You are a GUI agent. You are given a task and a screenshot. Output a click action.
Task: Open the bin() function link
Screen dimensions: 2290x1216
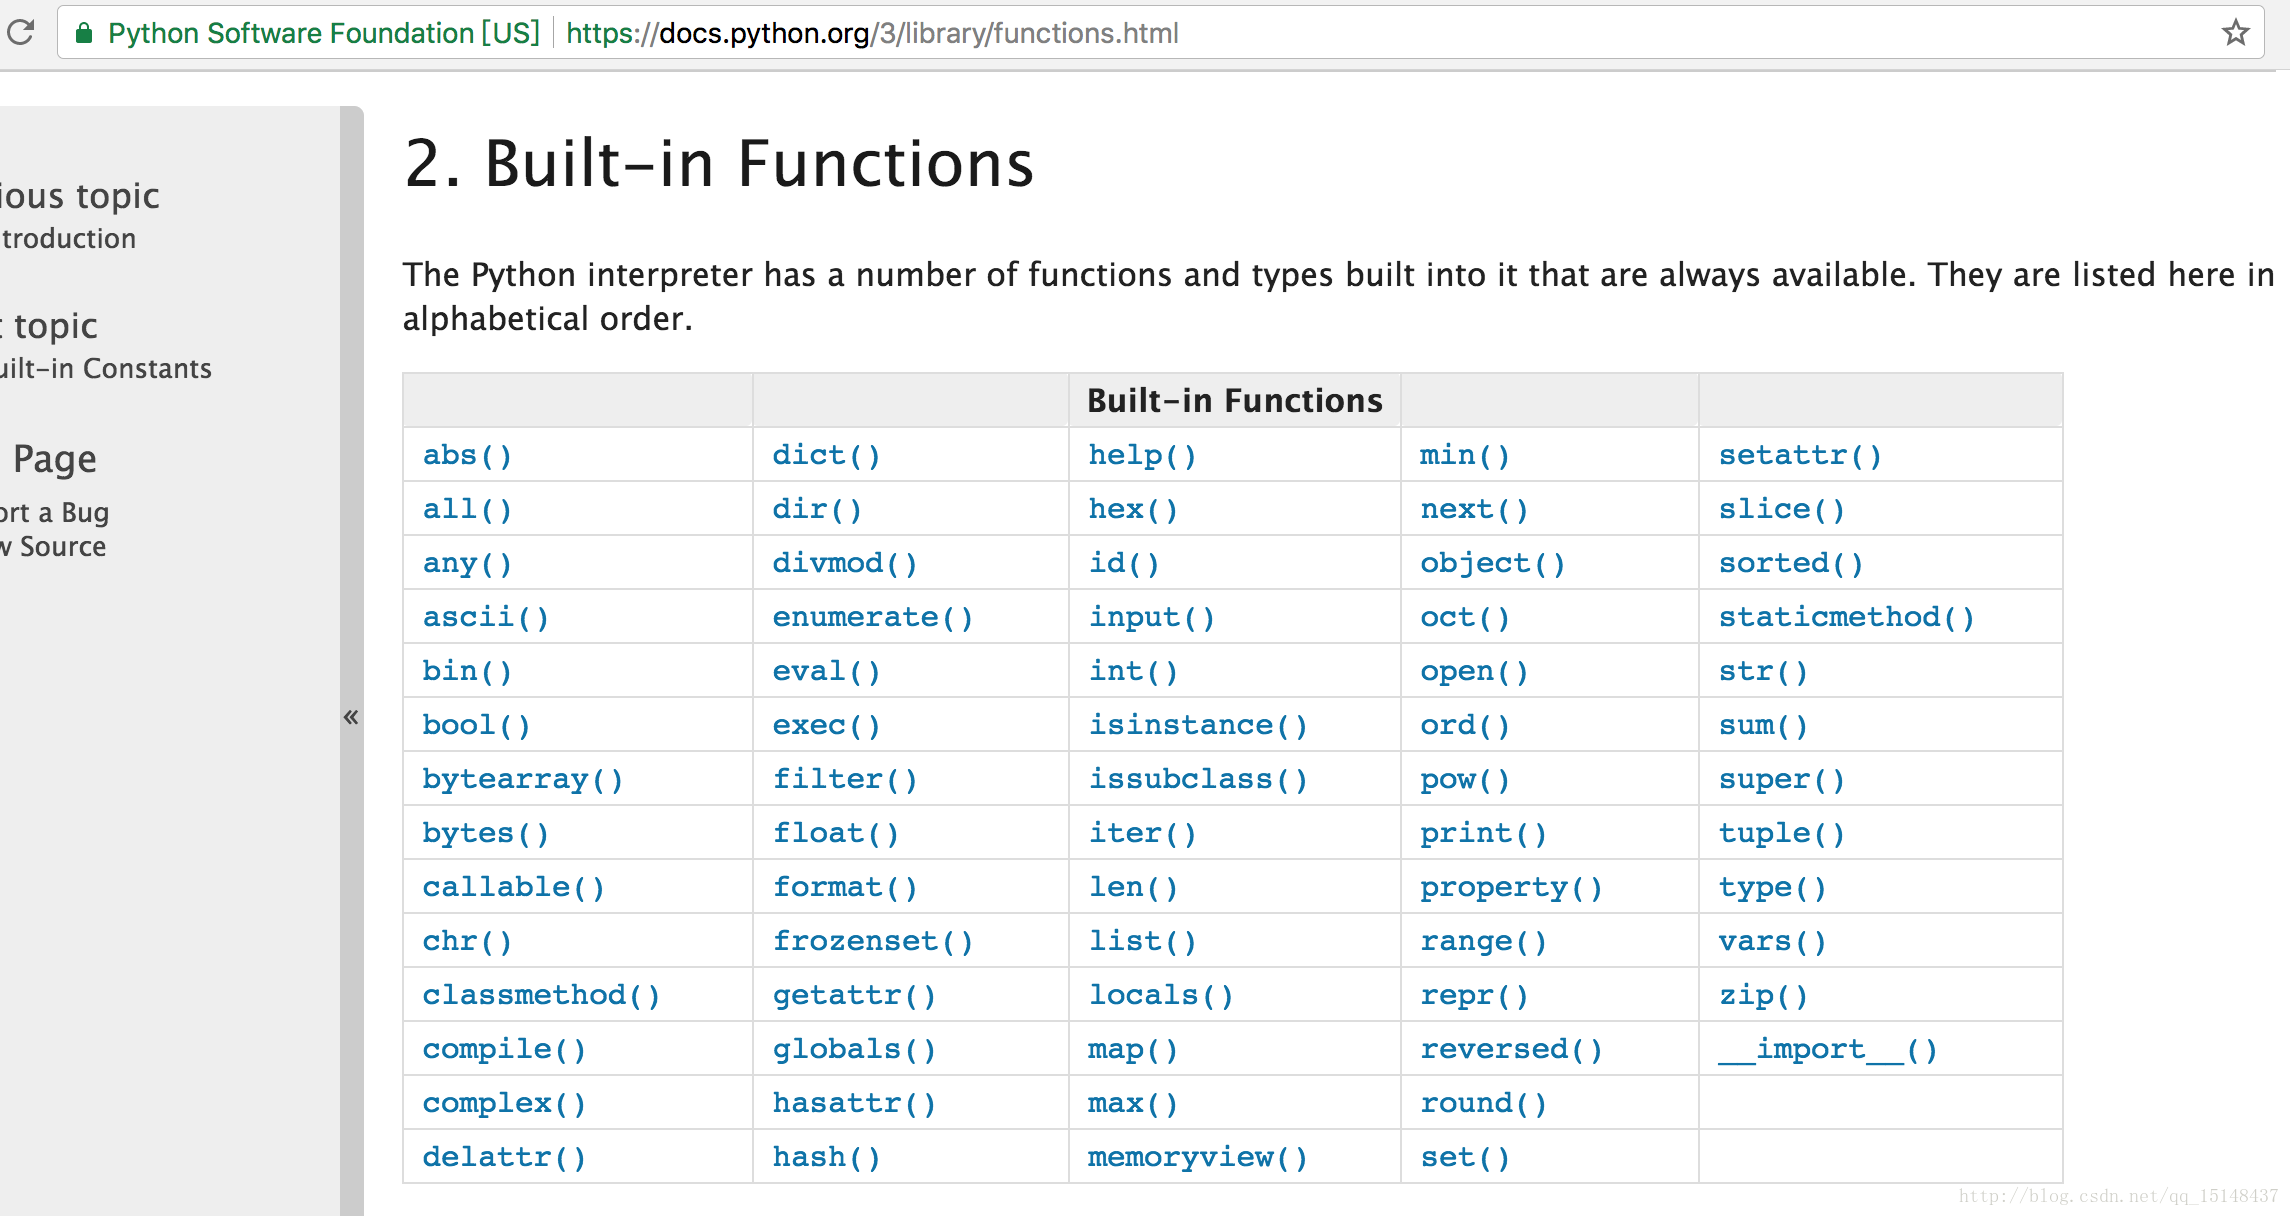467,672
